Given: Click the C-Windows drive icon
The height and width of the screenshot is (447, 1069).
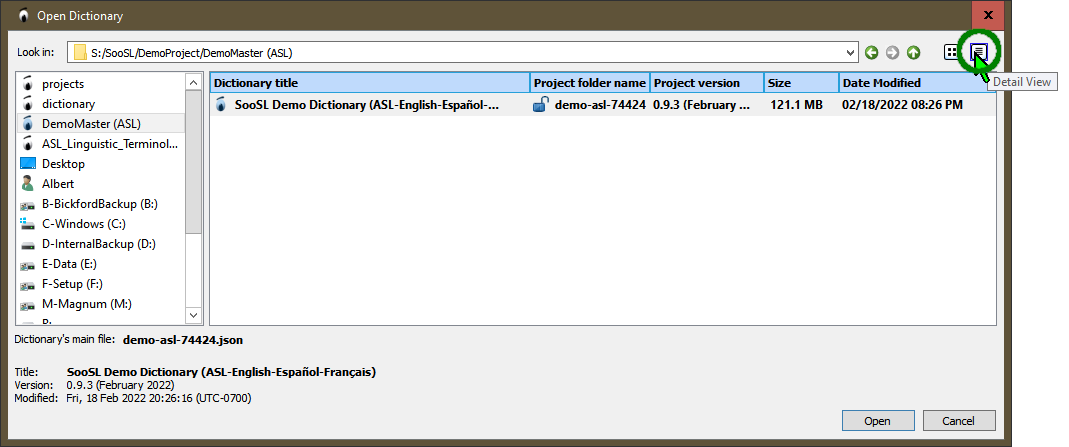Looking at the screenshot, I should pos(28,224).
